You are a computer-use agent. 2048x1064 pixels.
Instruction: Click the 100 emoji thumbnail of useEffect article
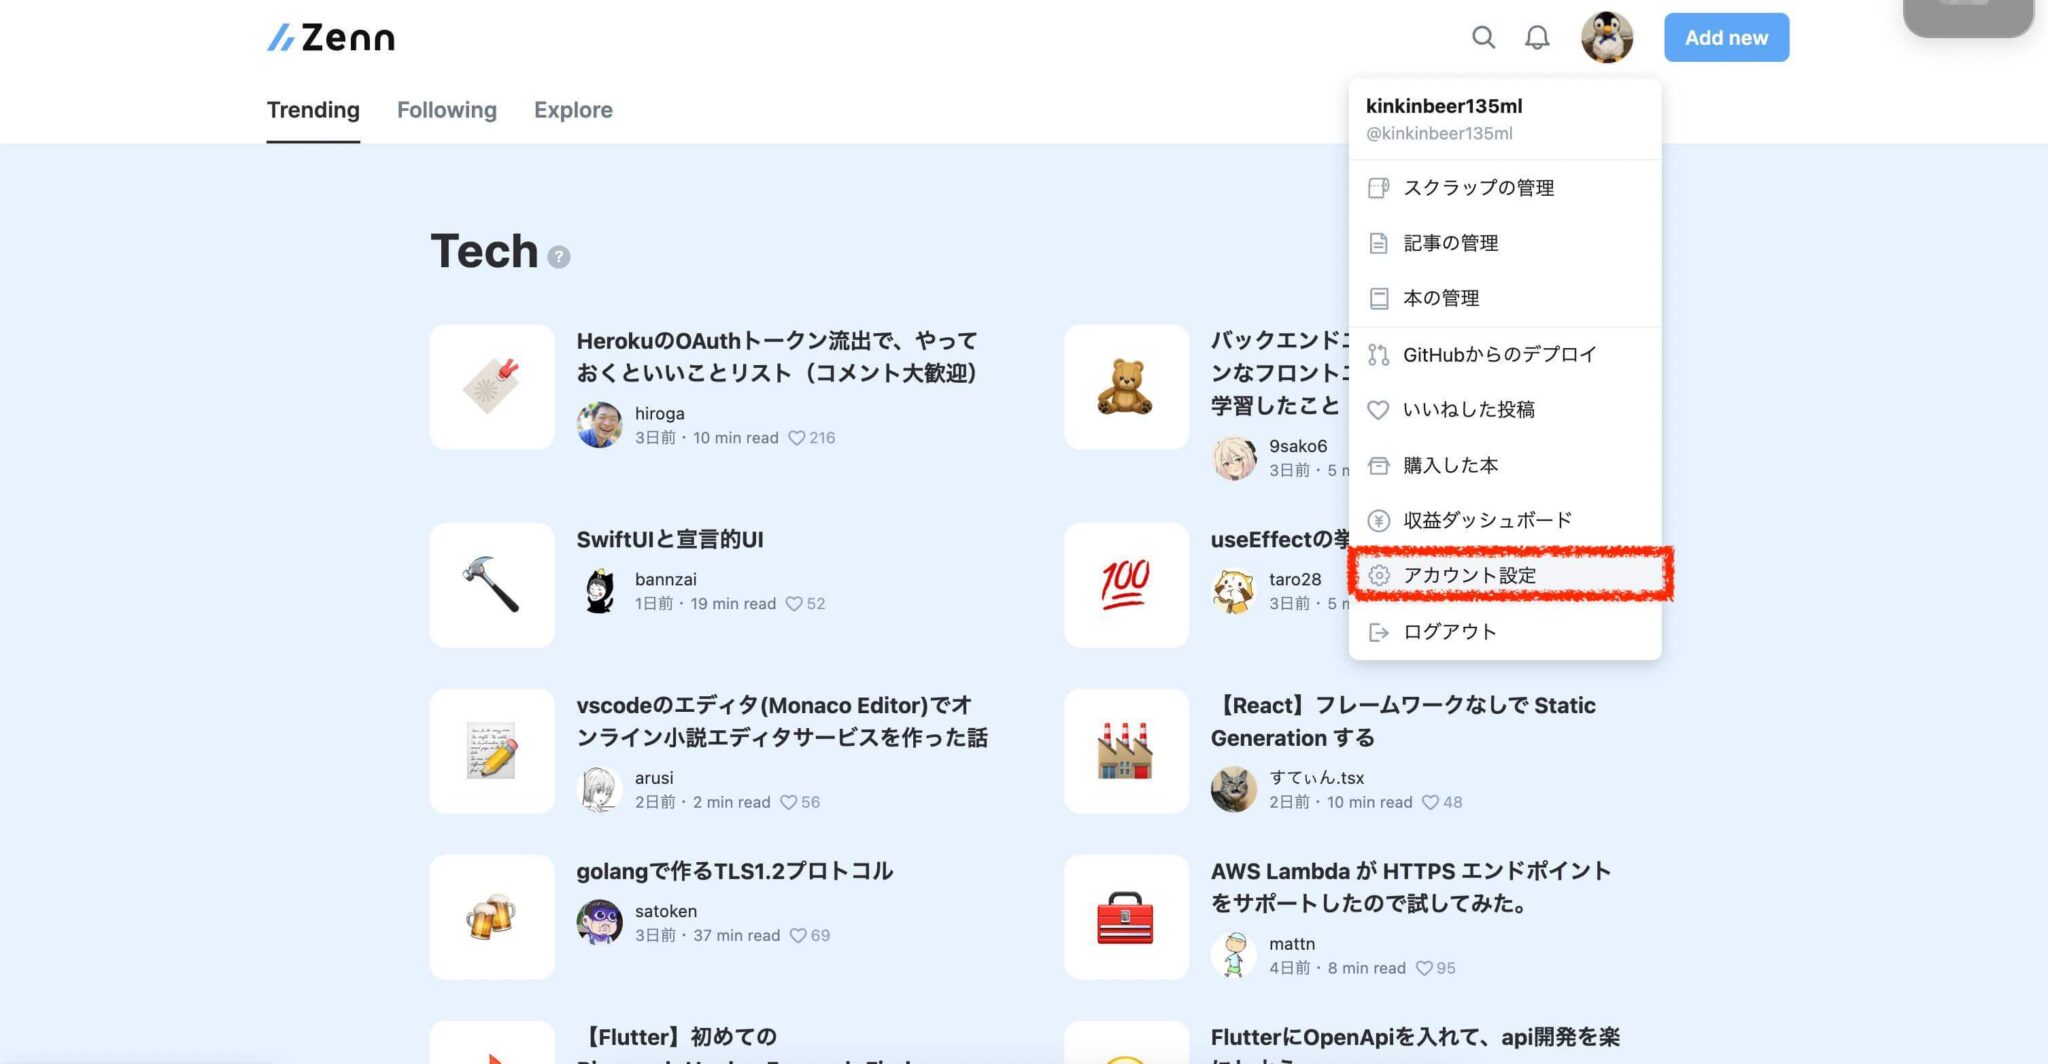click(x=1126, y=585)
